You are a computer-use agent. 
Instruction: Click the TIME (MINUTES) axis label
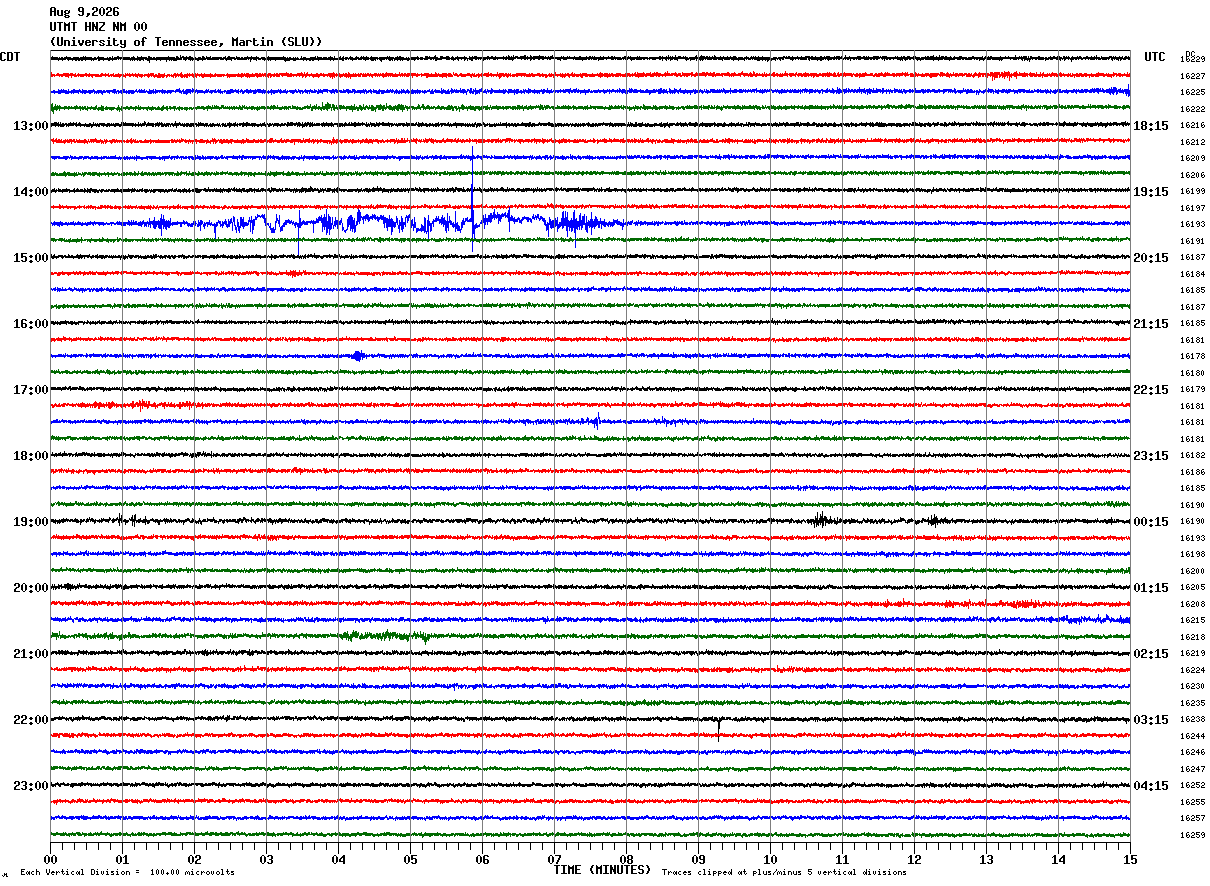point(602,870)
